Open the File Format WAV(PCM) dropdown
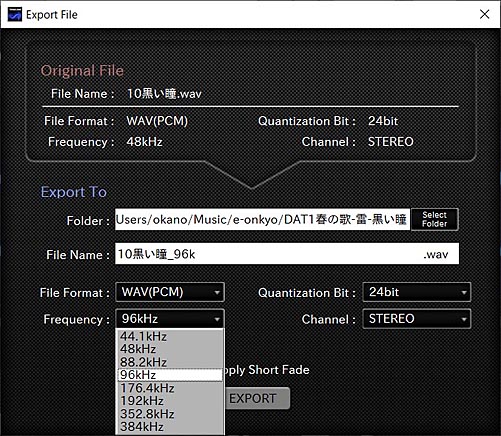Viewport: 501px width, 436px height. pyautogui.click(x=170, y=292)
